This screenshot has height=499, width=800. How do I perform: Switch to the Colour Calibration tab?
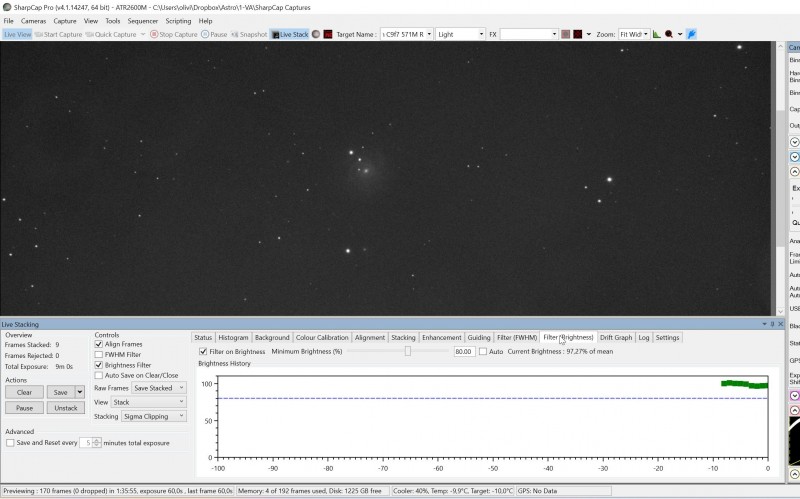(322, 338)
